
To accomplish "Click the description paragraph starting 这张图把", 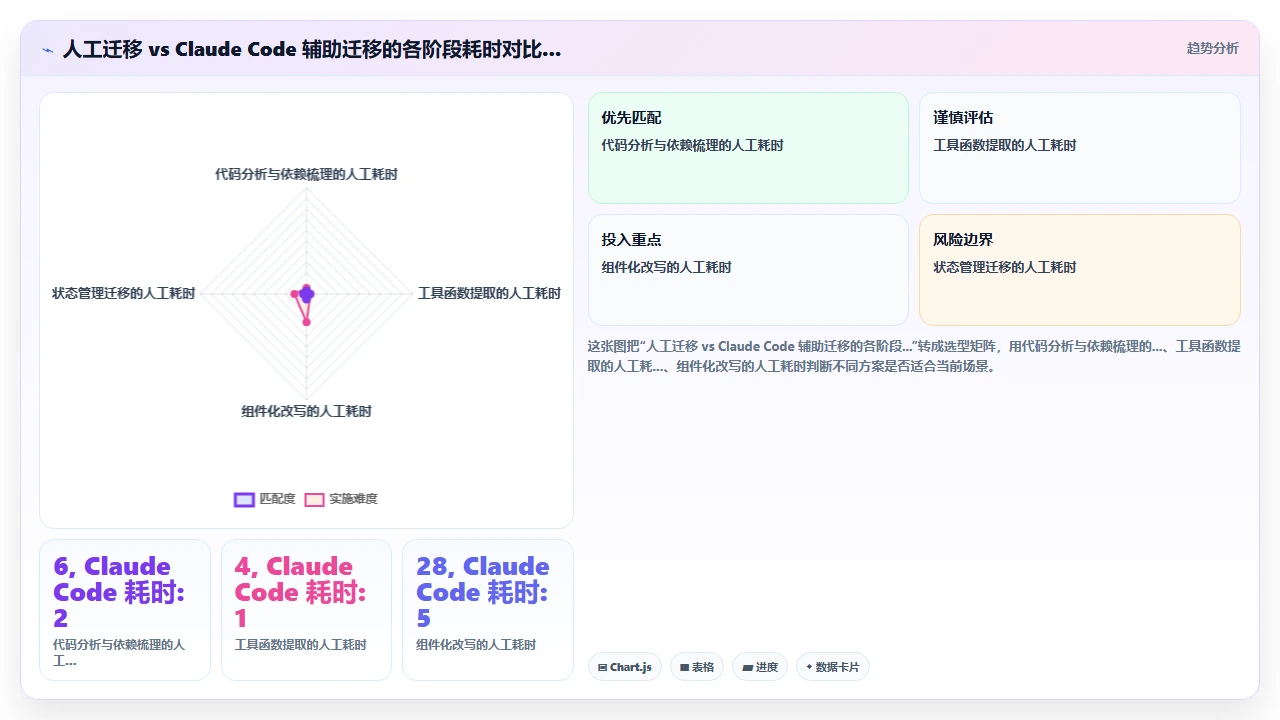I will (x=914, y=356).
